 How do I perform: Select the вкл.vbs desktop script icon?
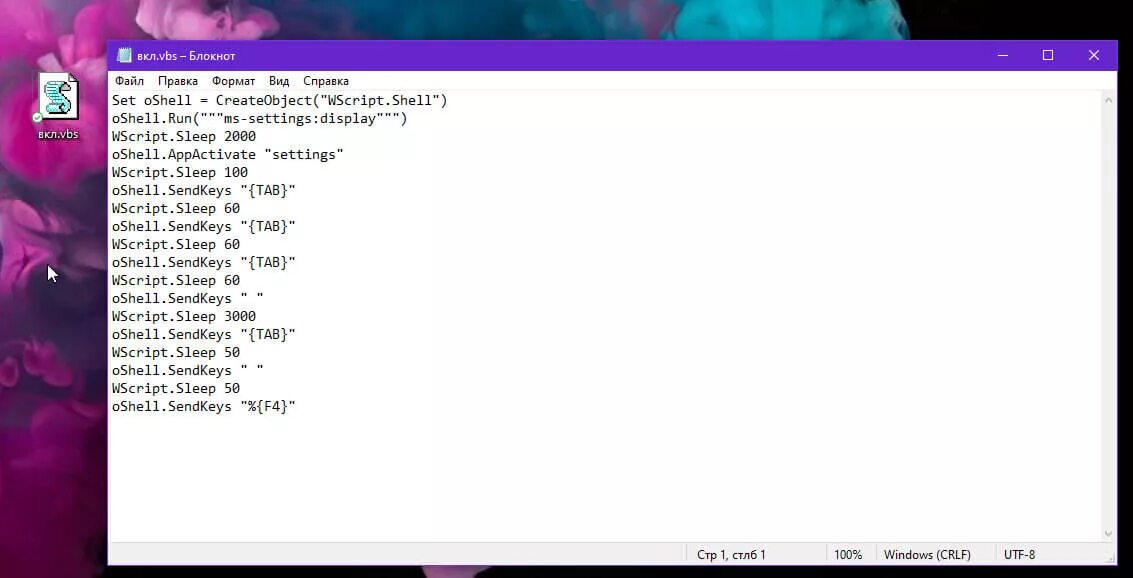[x=58, y=105]
